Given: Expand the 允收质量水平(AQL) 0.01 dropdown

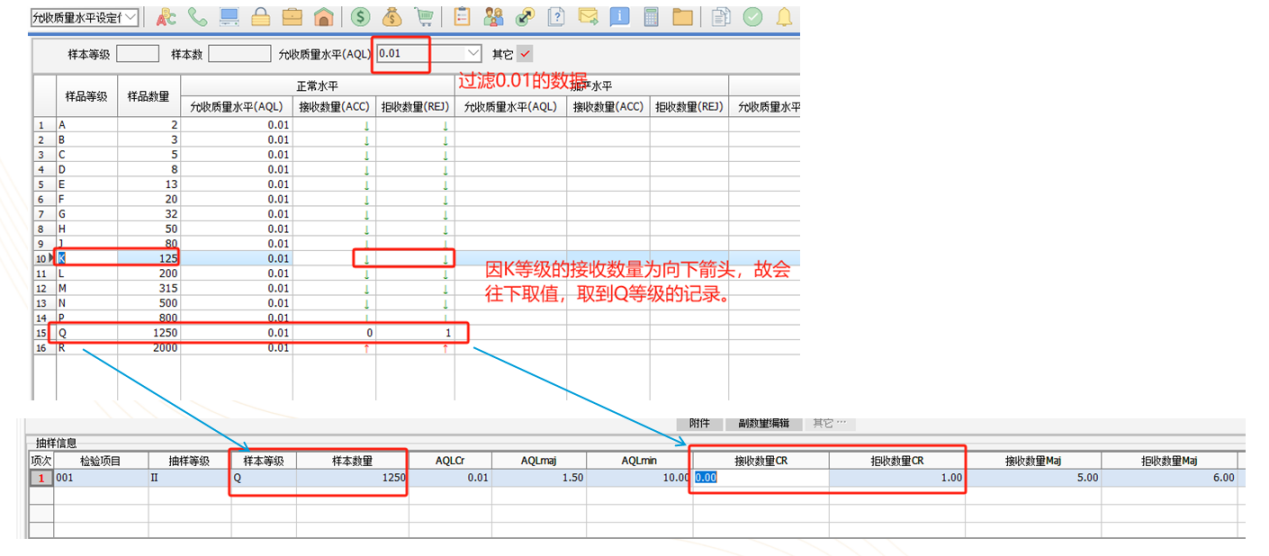Looking at the screenshot, I should tap(473, 53).
